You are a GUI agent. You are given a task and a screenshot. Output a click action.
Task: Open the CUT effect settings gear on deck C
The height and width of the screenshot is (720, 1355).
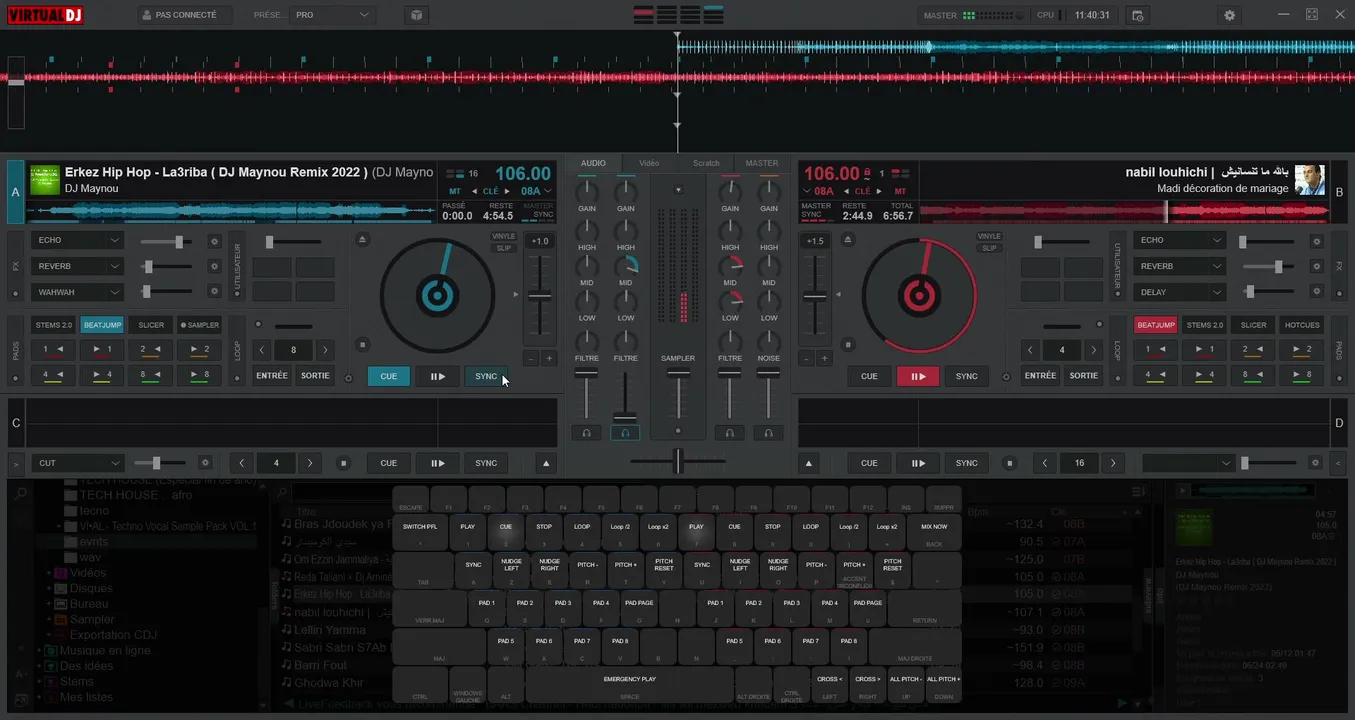pos(205,463)
